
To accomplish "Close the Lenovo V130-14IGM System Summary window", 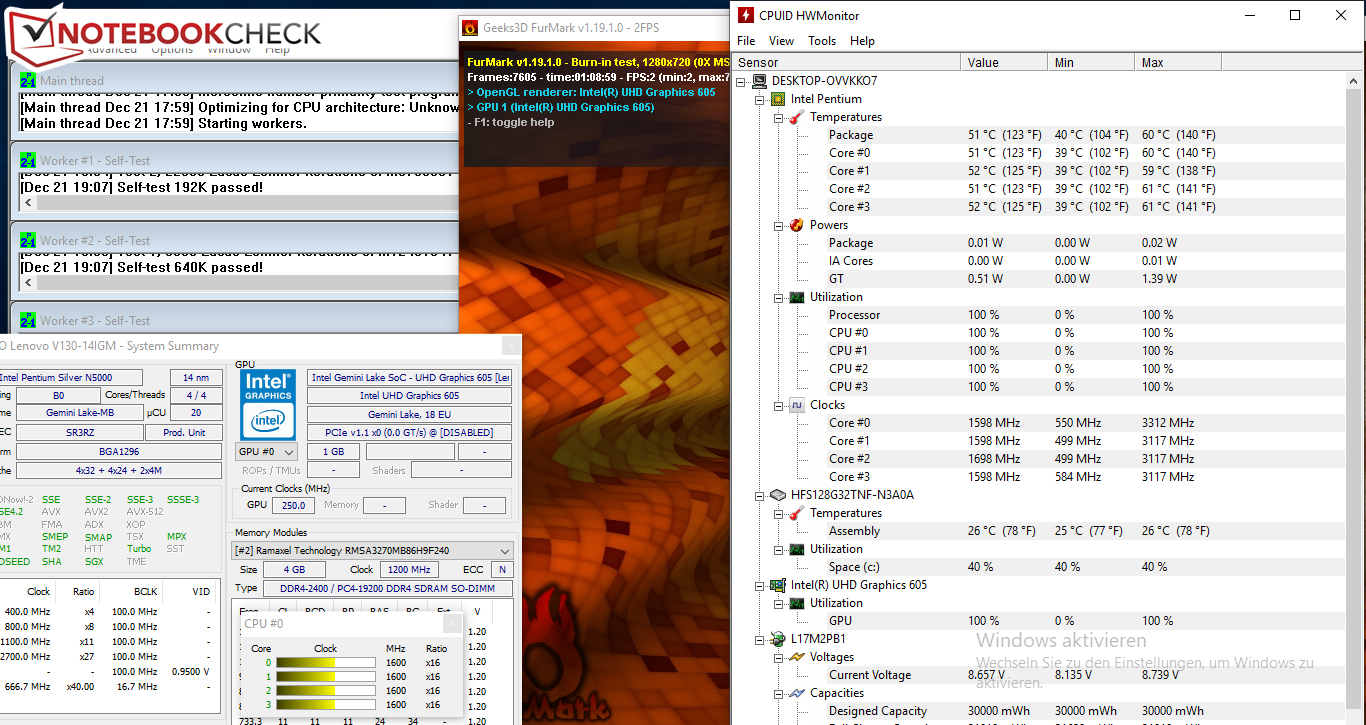I will click(x=510, y=346).
